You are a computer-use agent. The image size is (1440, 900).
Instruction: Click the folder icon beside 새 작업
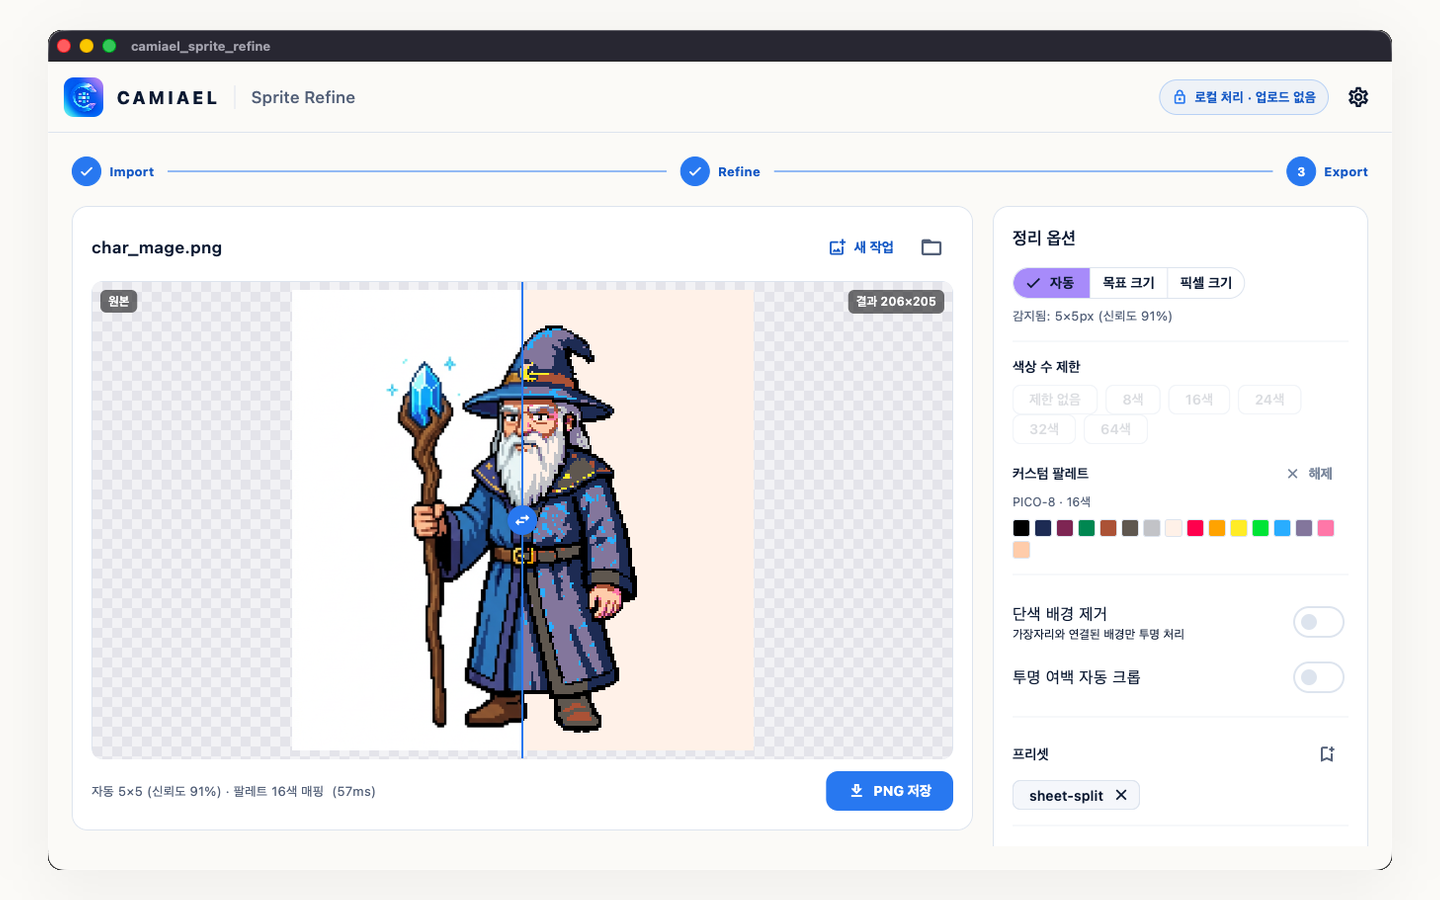(931, 247)
